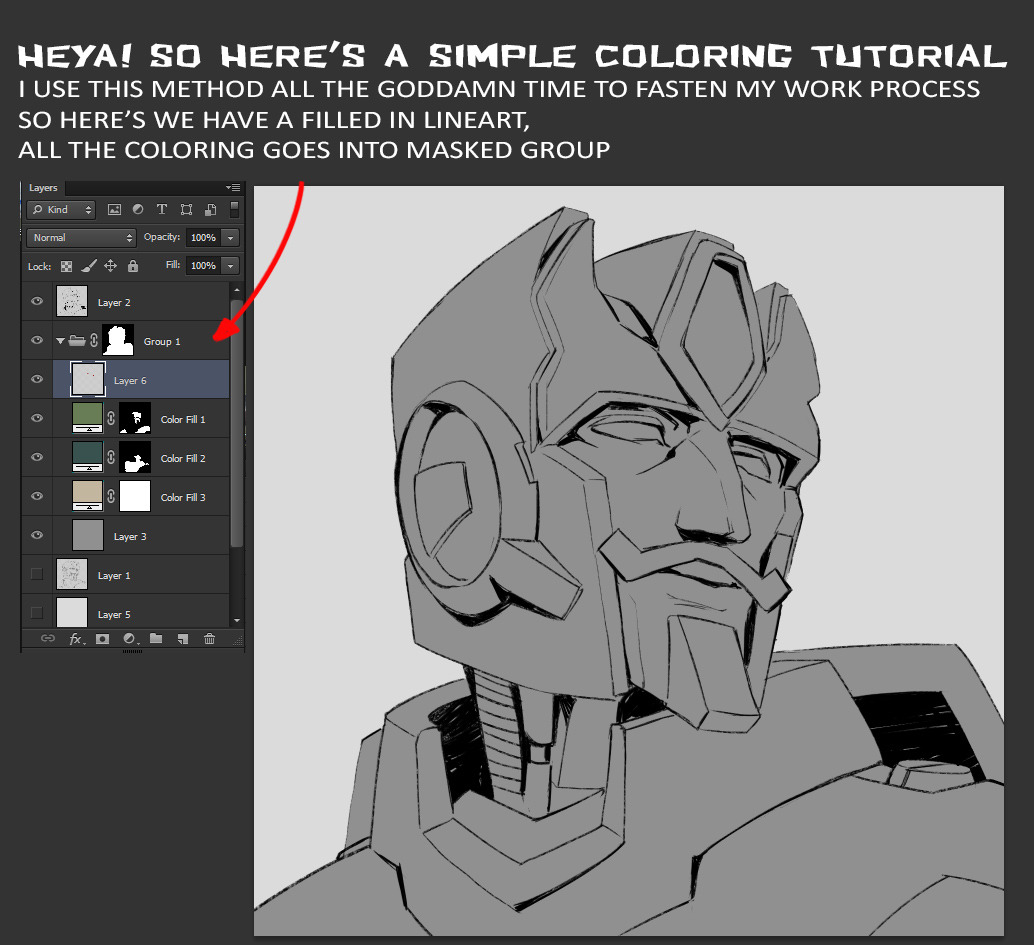This screenshot has height=945, width=1034.
Task: Select the Group 1 name
Action: tap(162, 342)
